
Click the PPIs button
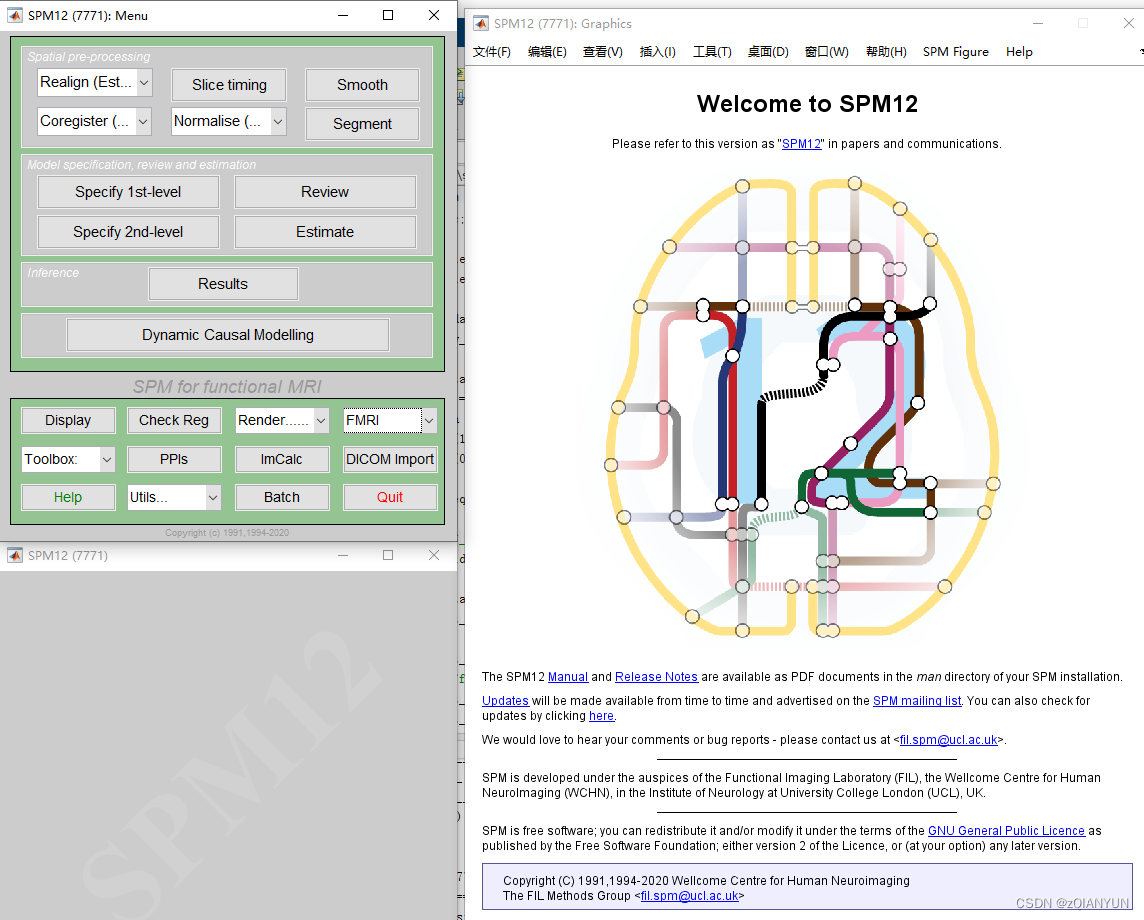point(174,459)
